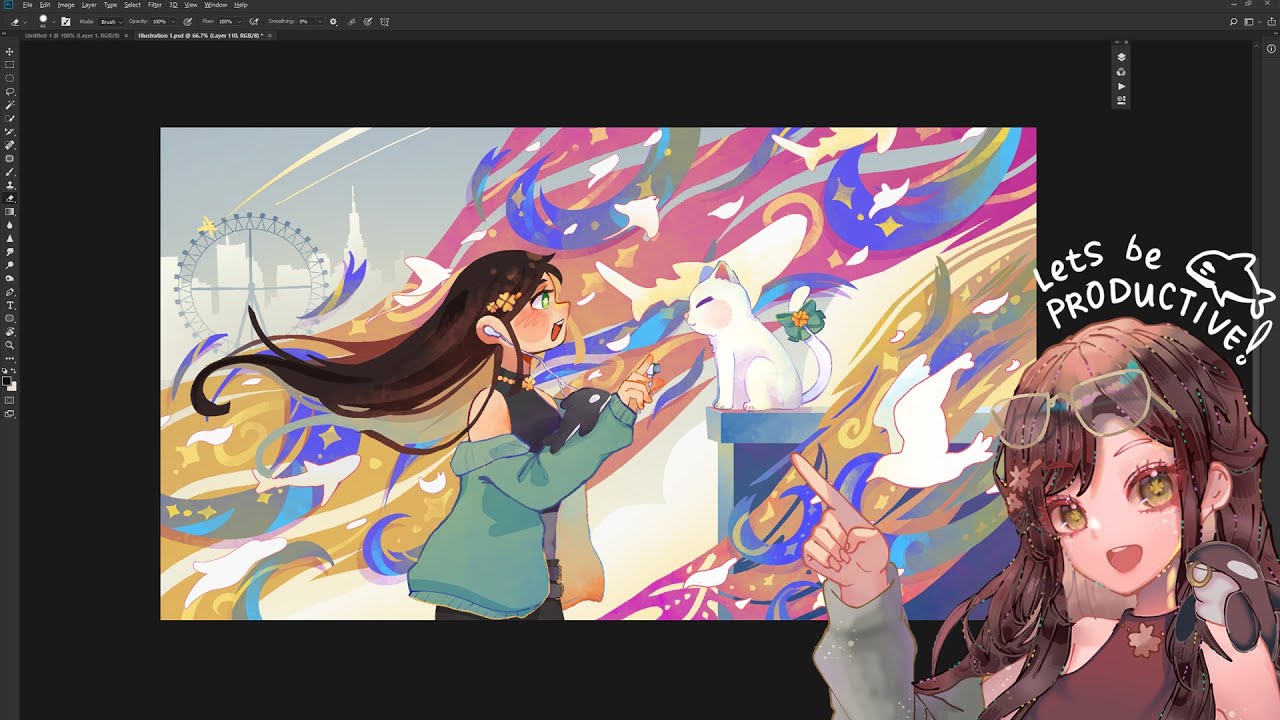Click the Flow 100% value field
Viewport: 1280px width, 720px height.
225,21
